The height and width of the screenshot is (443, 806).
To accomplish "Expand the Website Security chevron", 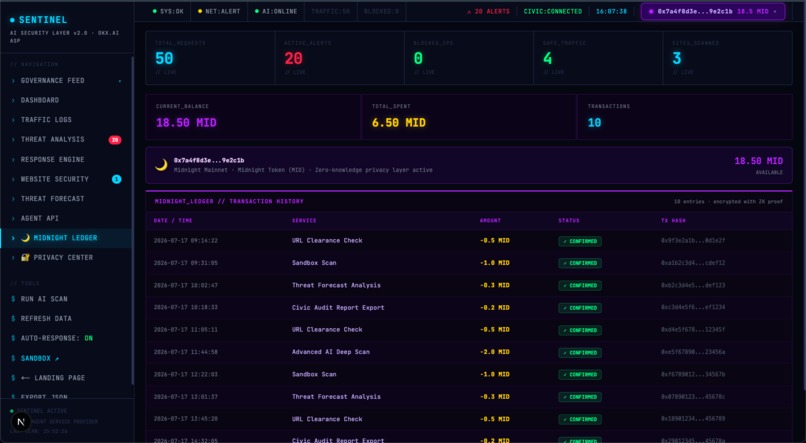I will click(x=13, y=179).
